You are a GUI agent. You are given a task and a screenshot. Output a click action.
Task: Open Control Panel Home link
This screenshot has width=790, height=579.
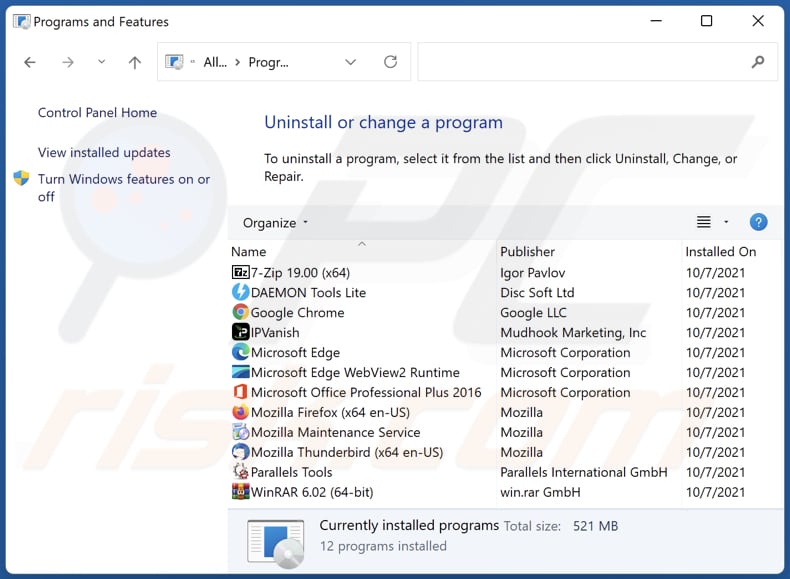pos(97,113)
